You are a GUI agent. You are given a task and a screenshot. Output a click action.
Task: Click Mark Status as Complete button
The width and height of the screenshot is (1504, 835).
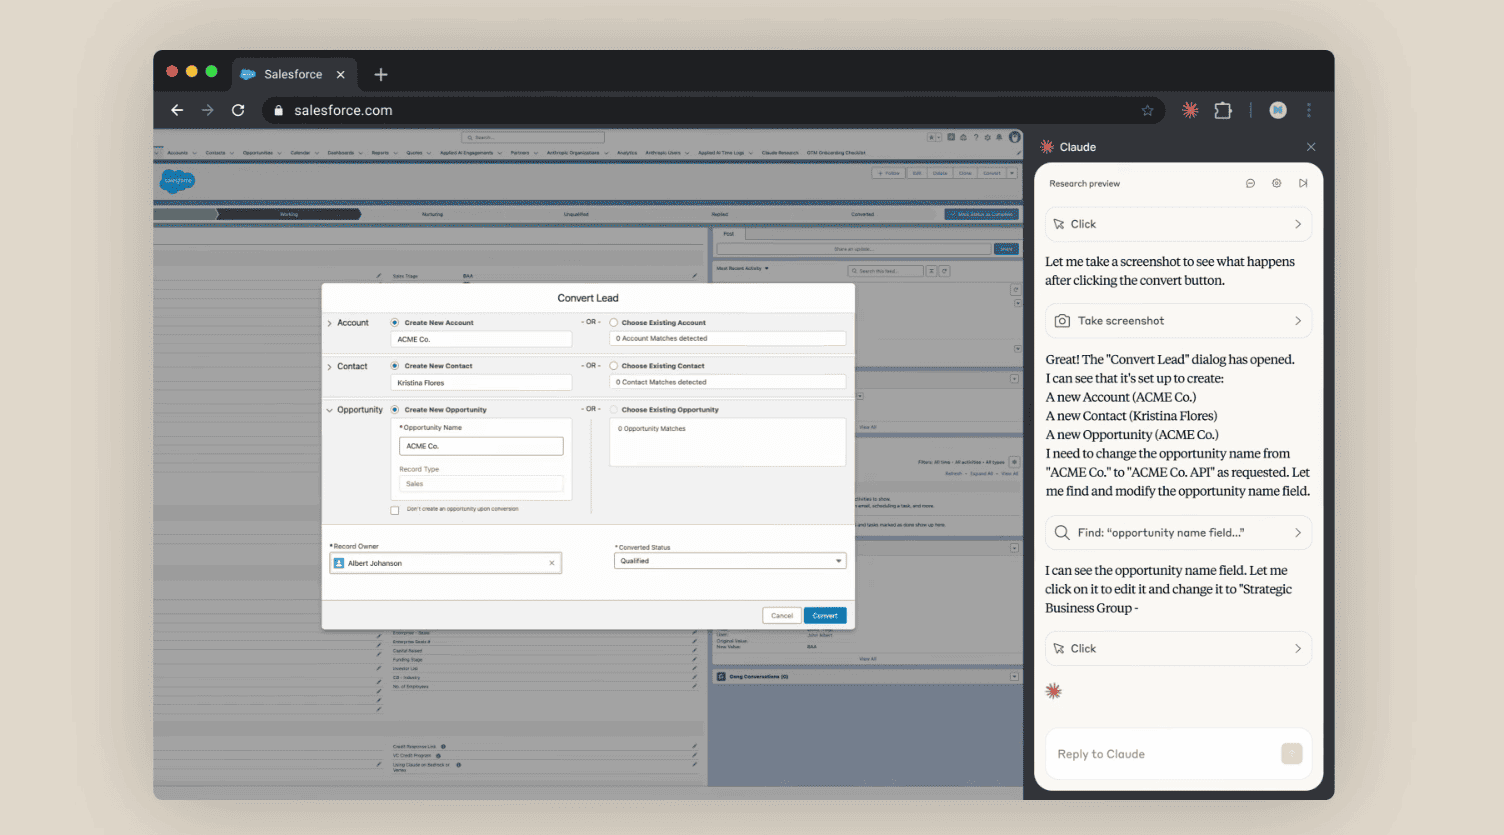[982, 214]
